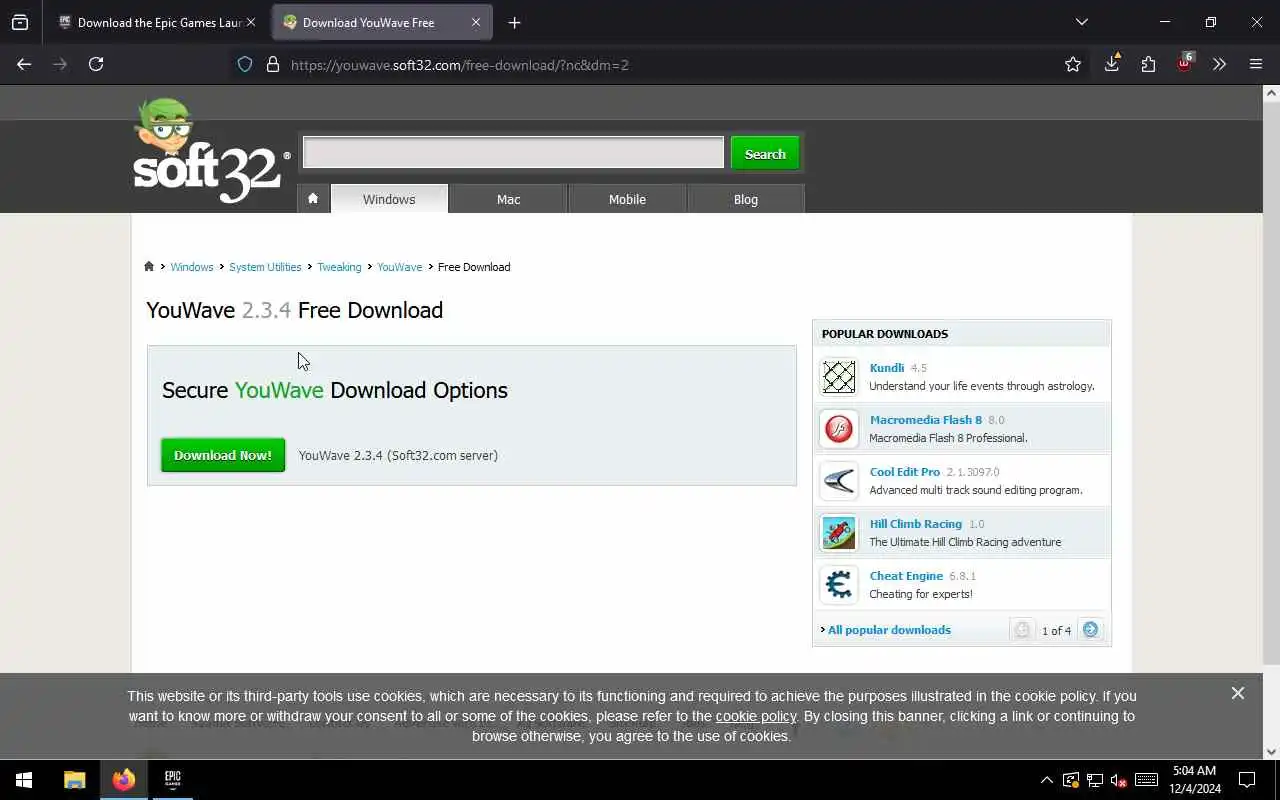1280x800 pixels.
Task: Open the Windows Start menu
Action: pos(24,780)
